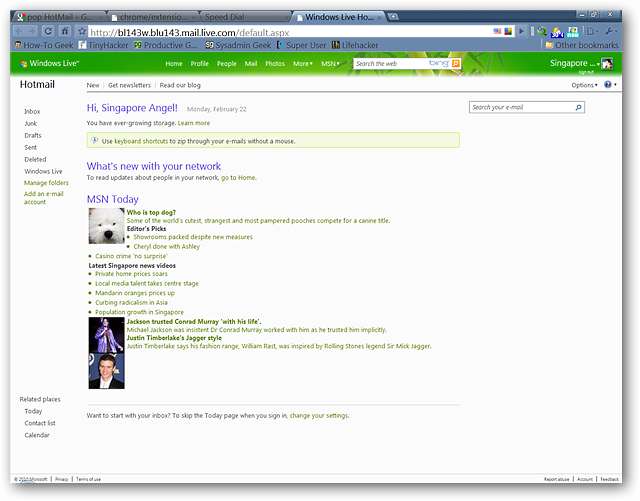Viewport: 640px width, 501px height.
Task: Open the keyboard shortcuts link
Action: tap(142, 141)
